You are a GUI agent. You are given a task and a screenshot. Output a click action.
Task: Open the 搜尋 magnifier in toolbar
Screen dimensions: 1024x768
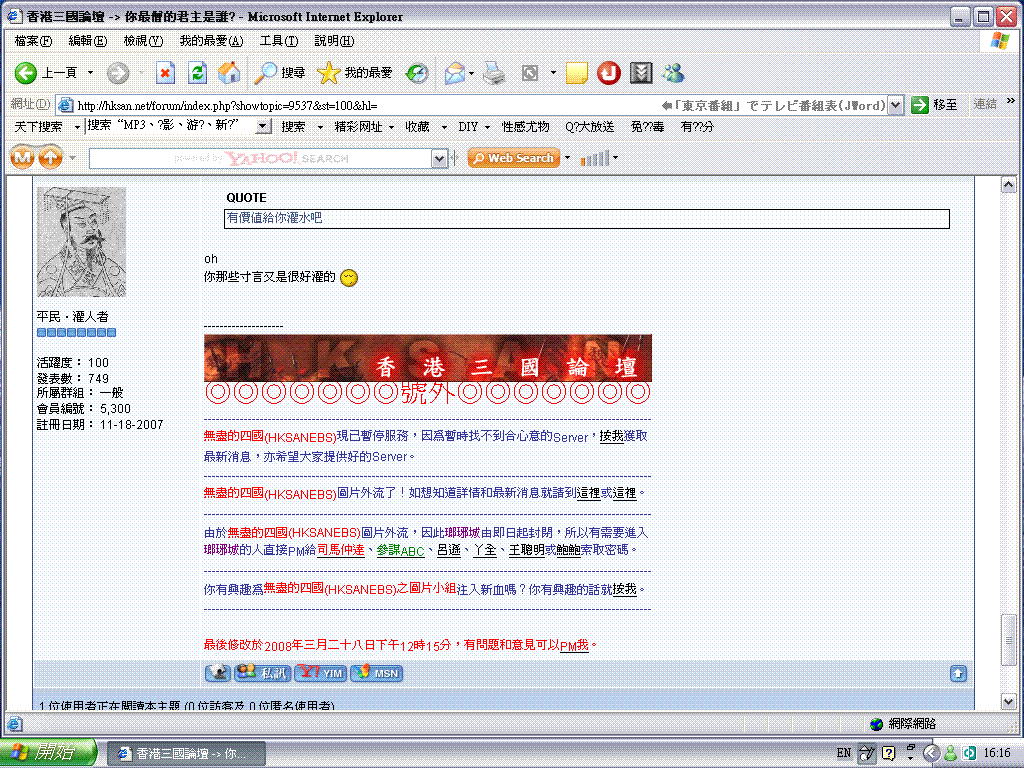[x=280, y=72]
